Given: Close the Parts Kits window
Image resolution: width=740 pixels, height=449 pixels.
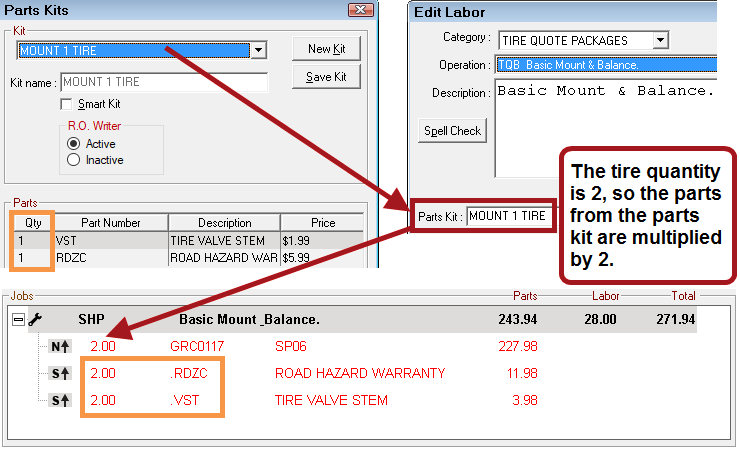Looking at the screenshot, I should 360,10.
